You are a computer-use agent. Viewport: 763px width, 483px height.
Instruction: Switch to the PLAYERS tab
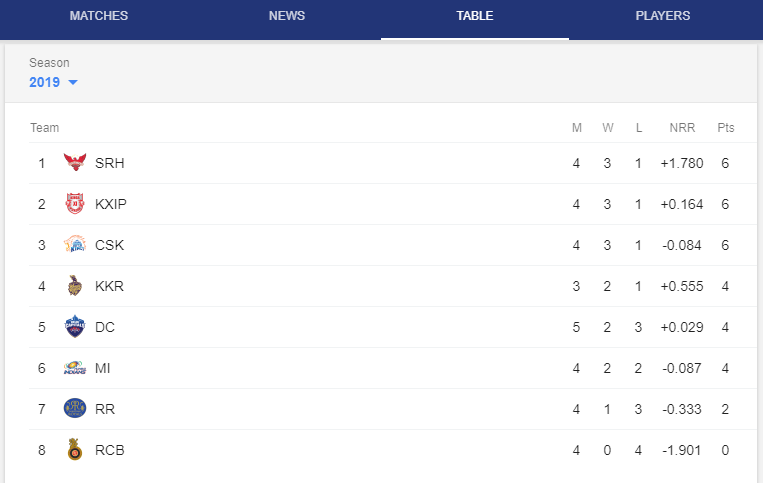pyautogui.click(x=662, y=16)
